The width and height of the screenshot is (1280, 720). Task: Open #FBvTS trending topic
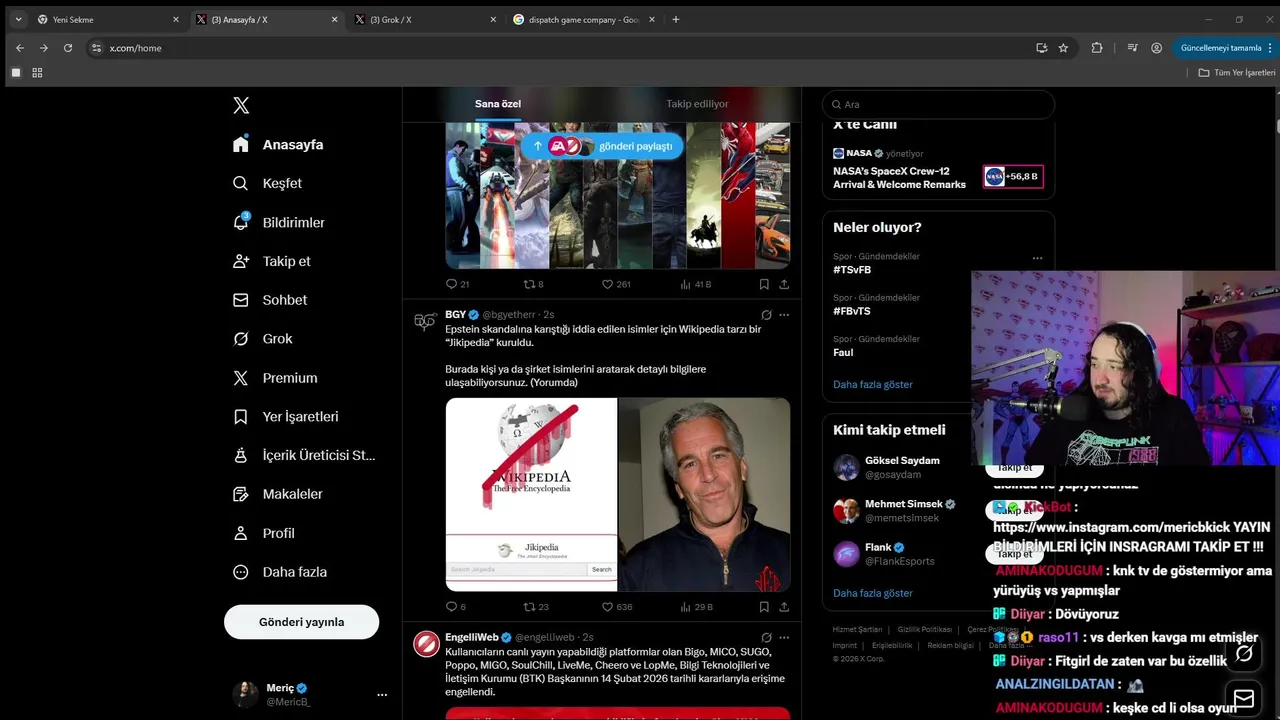coord(852,311)
